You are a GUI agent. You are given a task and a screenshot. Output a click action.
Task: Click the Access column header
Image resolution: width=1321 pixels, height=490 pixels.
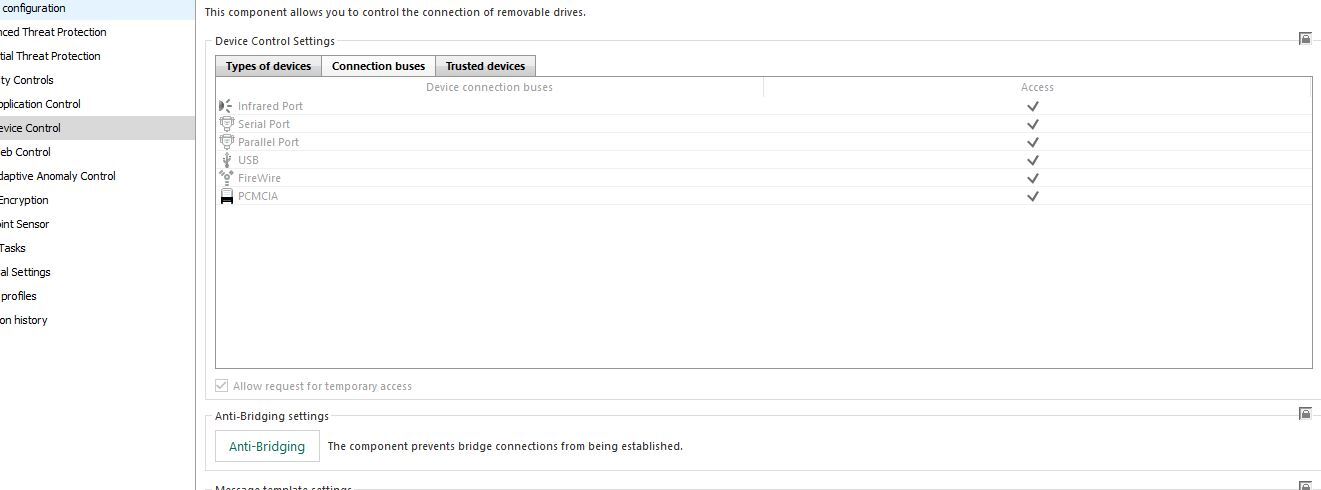coord(1037,87)
